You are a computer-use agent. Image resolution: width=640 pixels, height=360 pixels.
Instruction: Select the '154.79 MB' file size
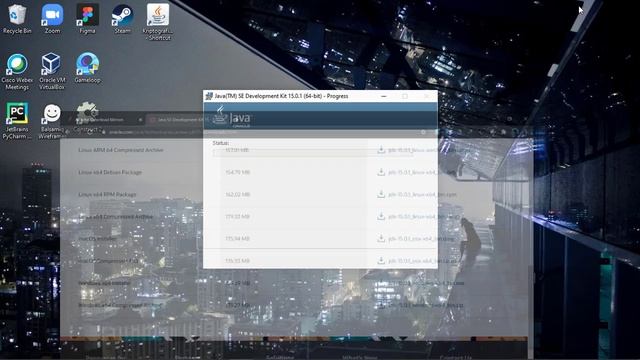tap(238, 172)
